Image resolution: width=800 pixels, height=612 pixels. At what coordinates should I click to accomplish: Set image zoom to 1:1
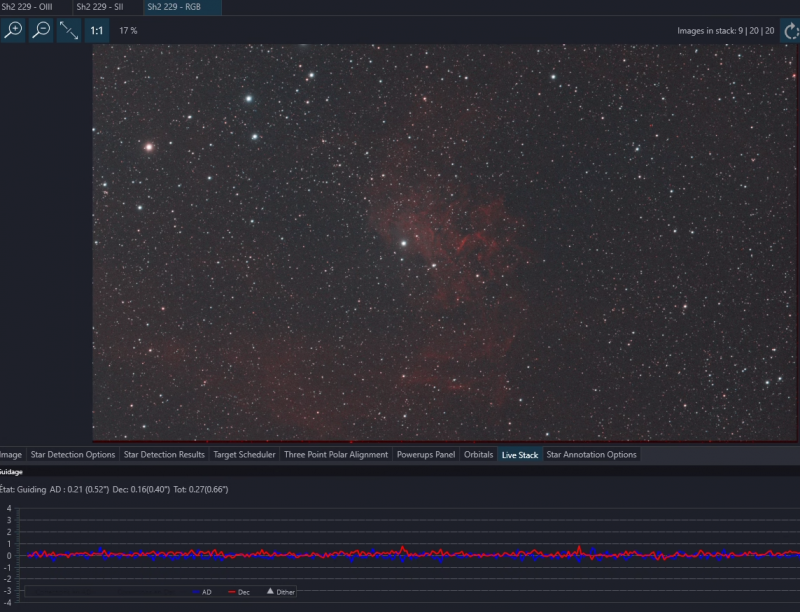click(x=96, y=30)
